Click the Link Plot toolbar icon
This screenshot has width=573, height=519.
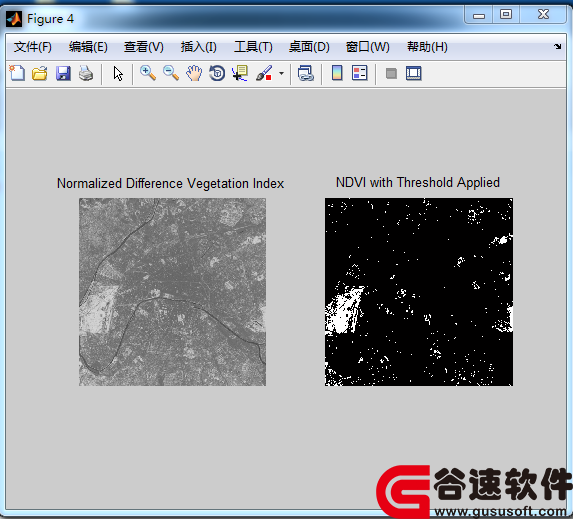[306, 73]
